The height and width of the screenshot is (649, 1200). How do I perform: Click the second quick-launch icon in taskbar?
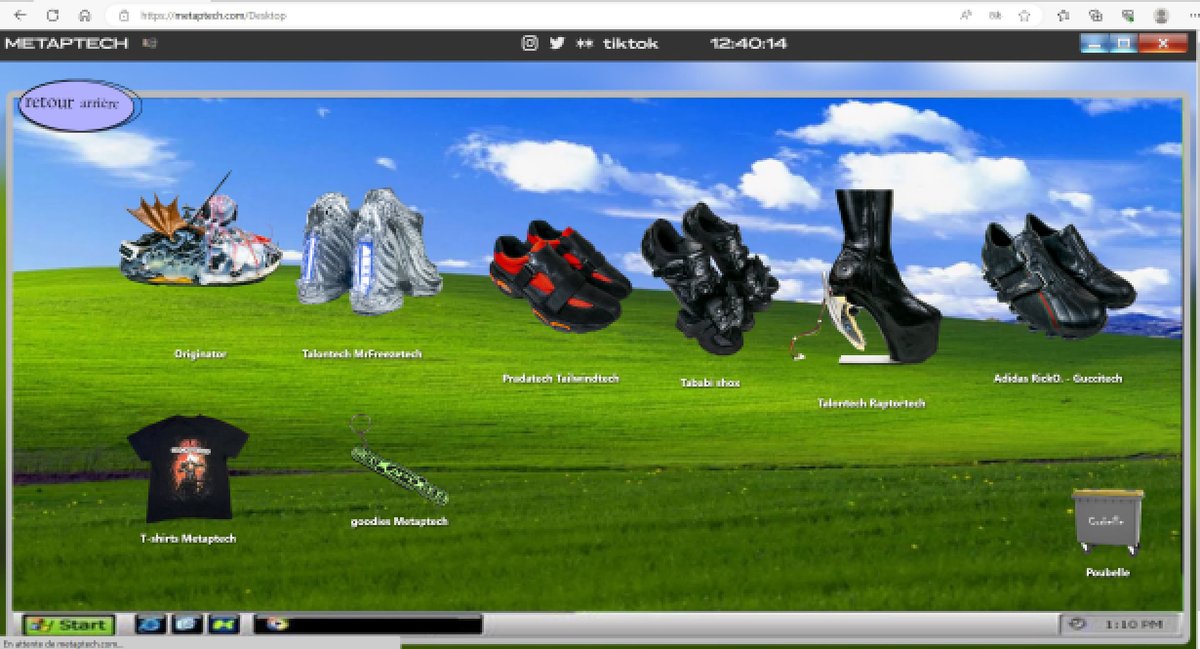coord(188,624)
